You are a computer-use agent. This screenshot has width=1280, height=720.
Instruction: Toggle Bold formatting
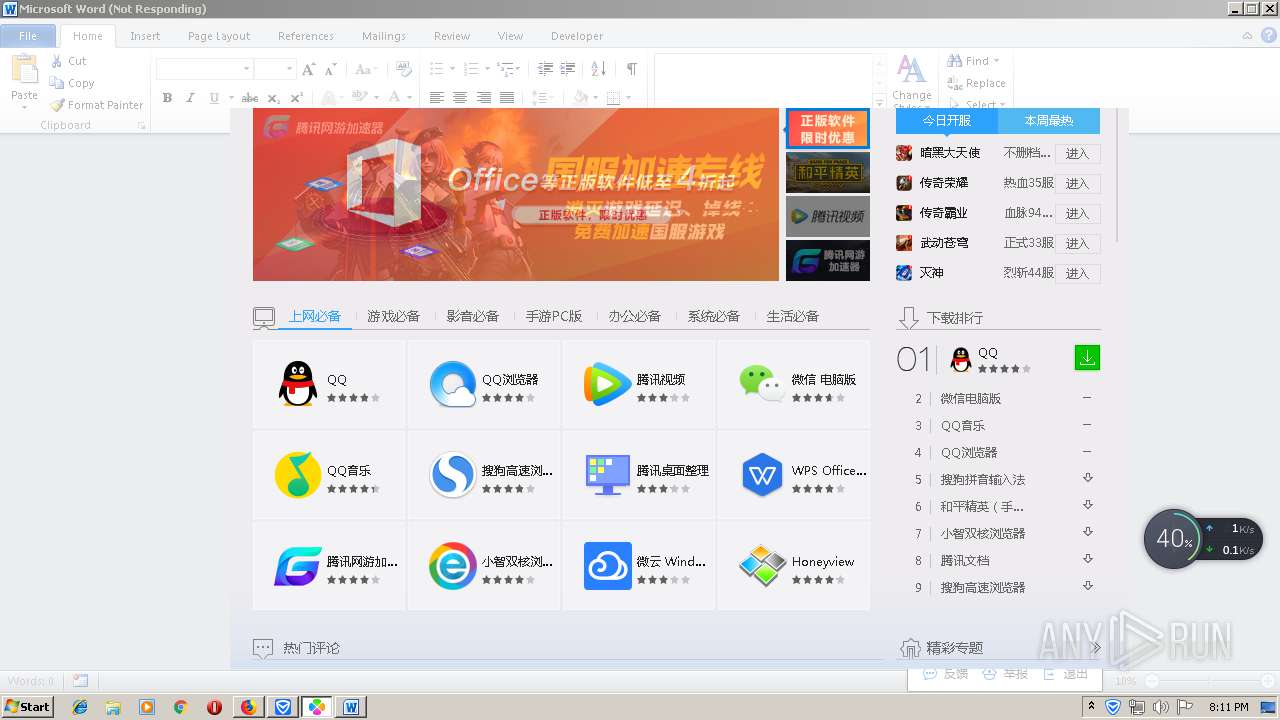coord(167,98)
